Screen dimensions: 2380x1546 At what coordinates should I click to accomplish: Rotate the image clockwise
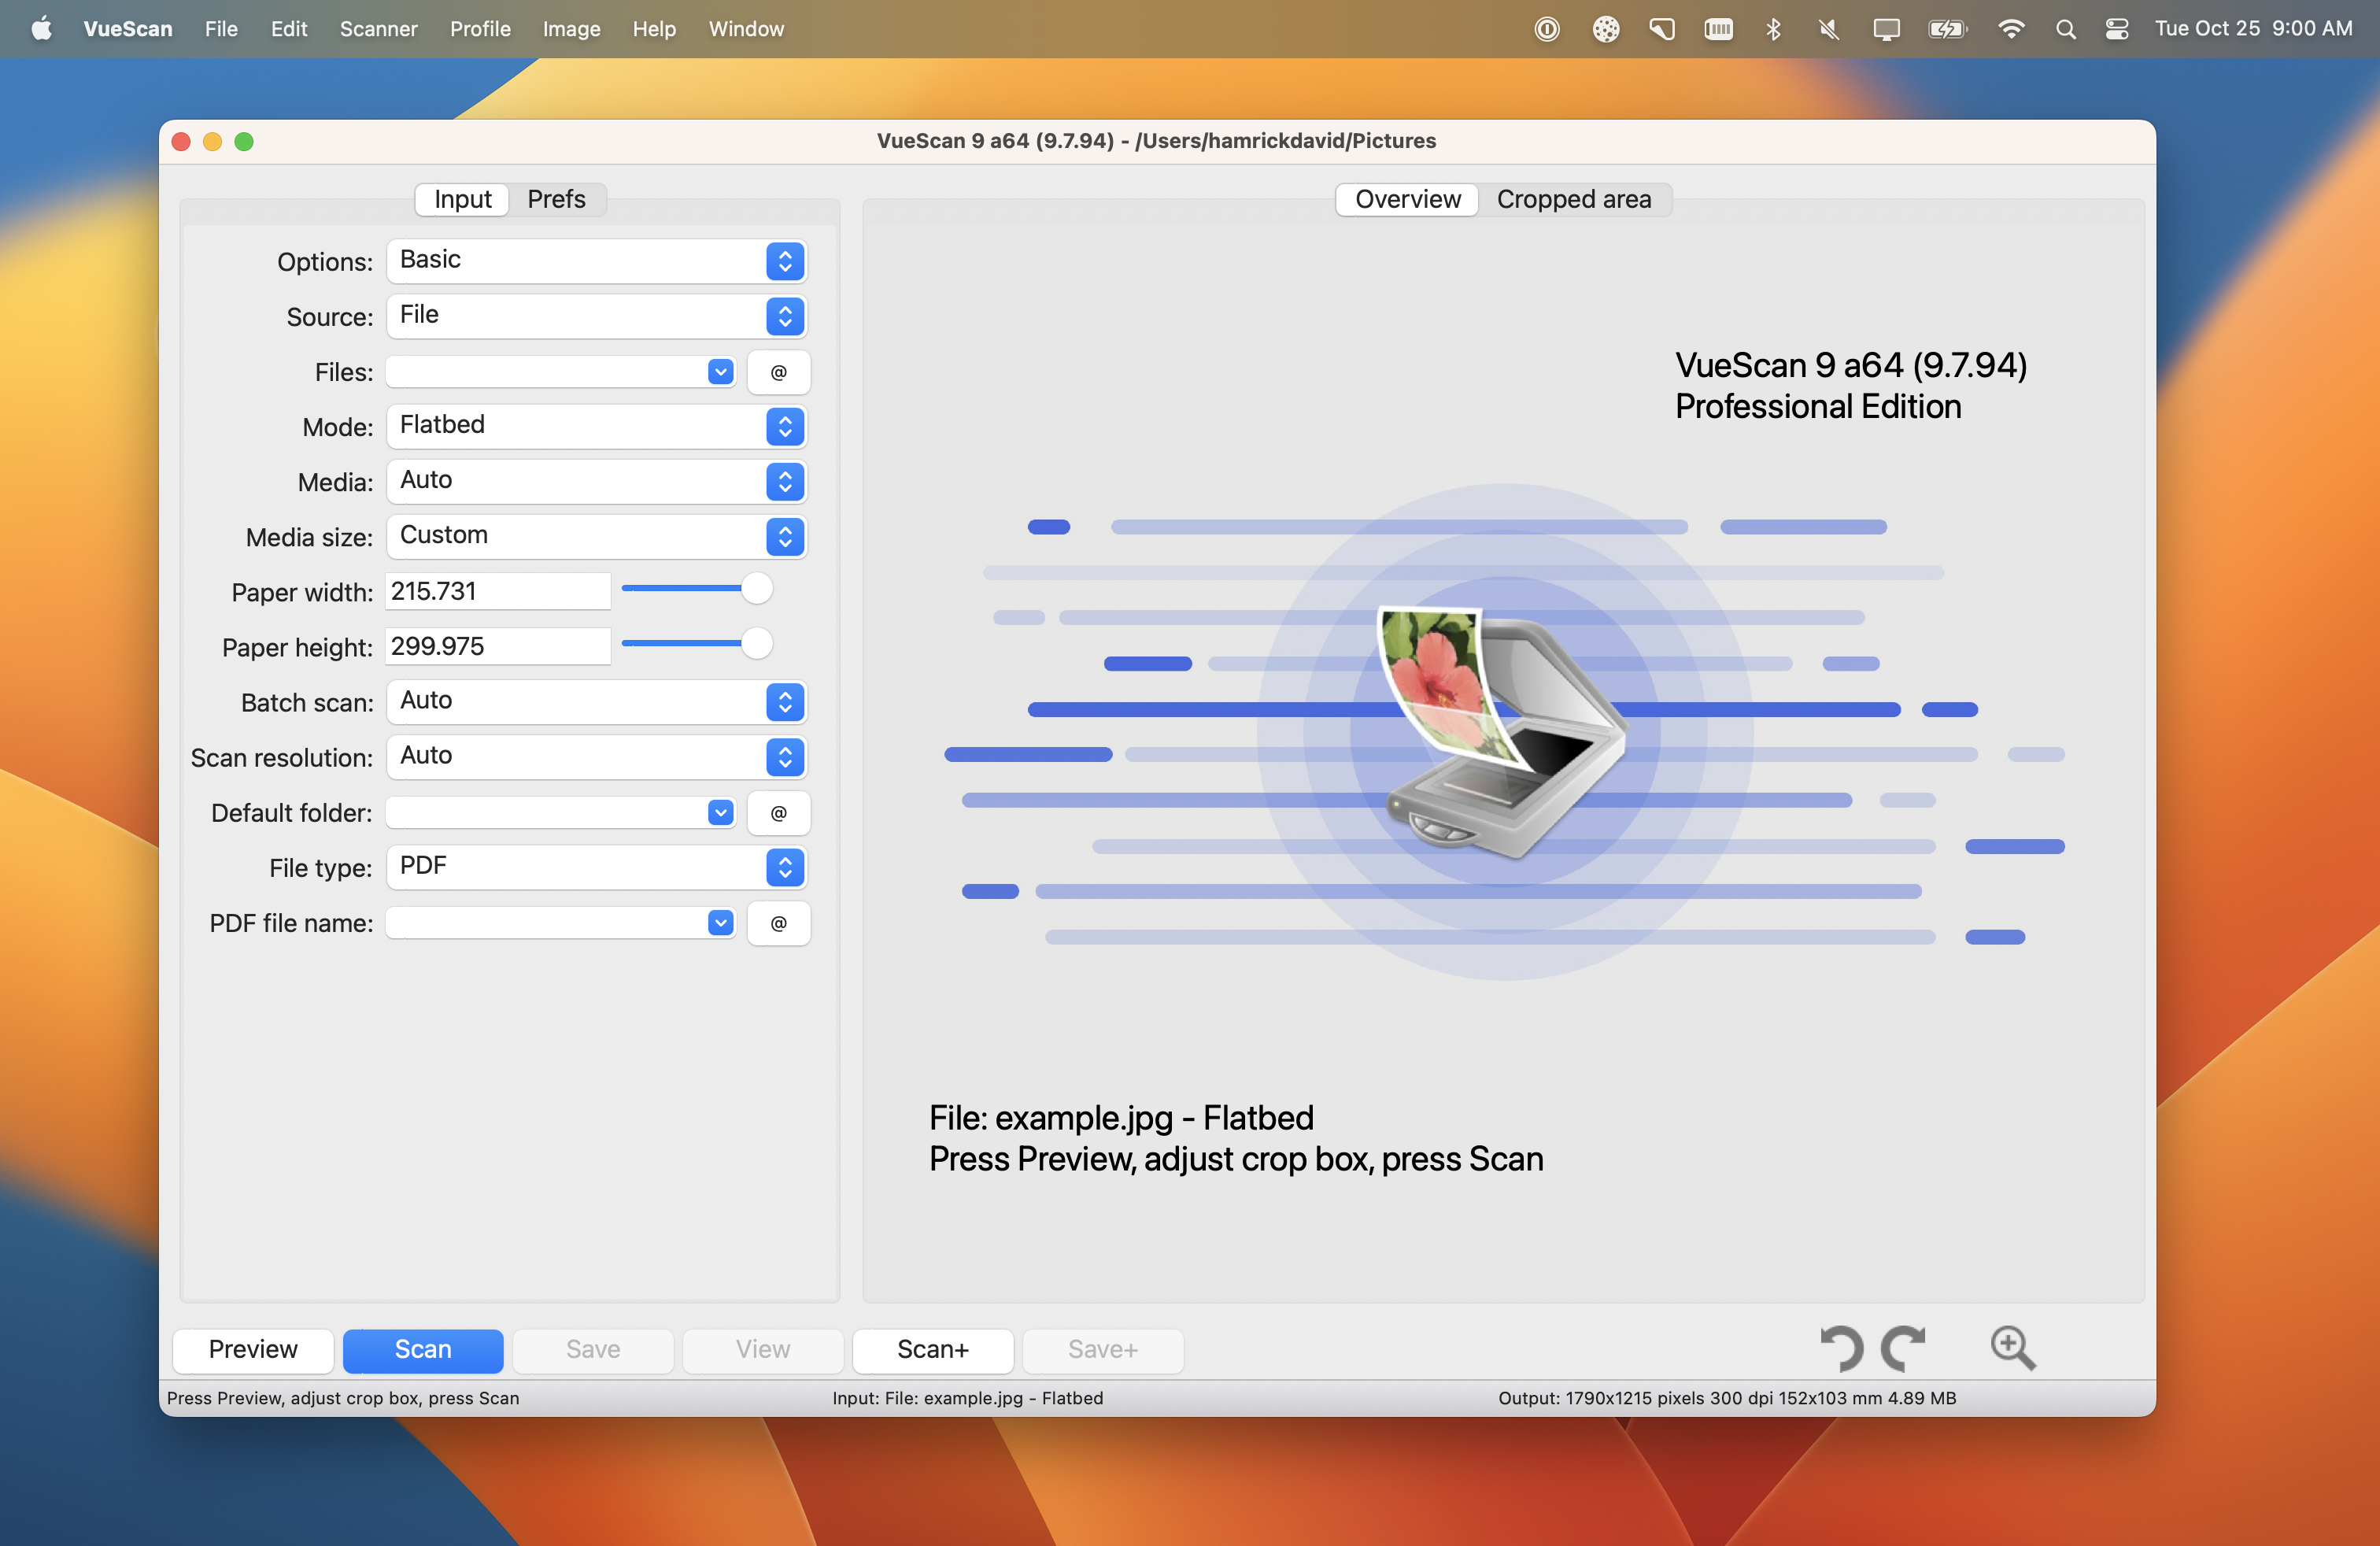click(x=1904, y=1348)
